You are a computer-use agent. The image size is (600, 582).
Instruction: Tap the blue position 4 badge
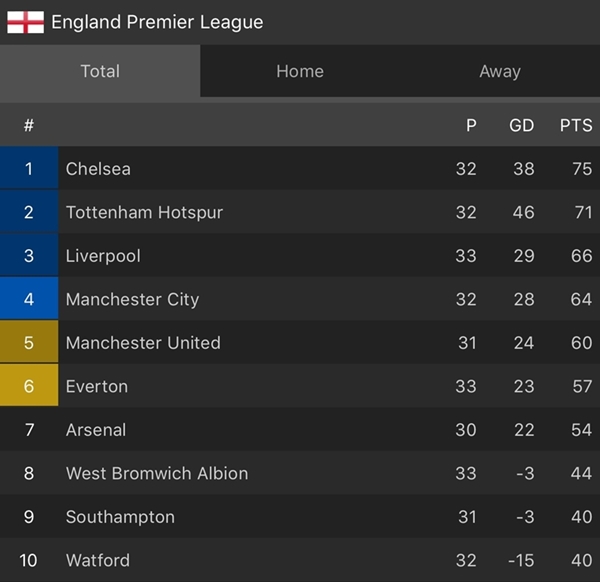pyautogui.click(x=29, y=299)
